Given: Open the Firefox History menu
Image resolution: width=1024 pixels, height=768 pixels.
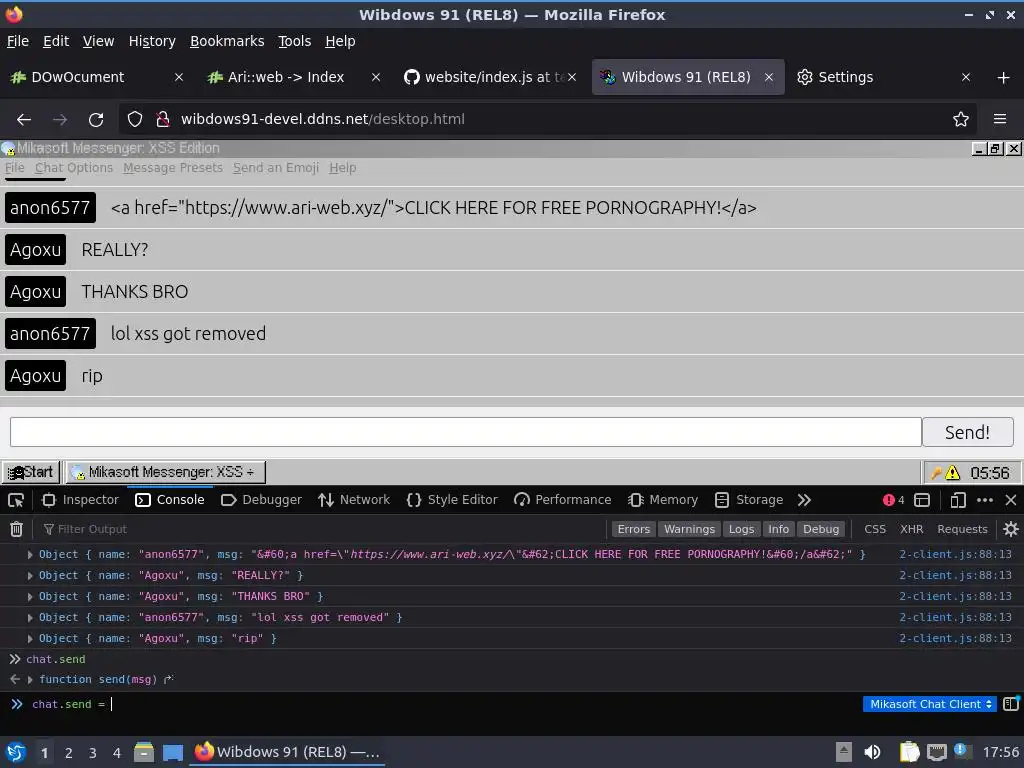Looking at the screenshot, I should click(x=152, y=41).
